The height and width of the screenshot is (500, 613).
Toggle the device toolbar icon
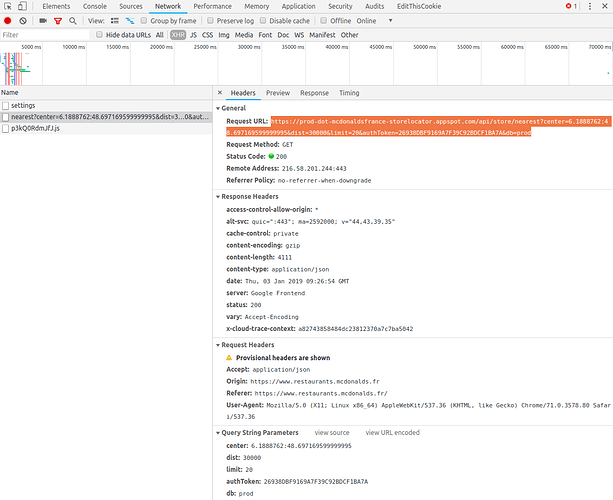point(22,6)
